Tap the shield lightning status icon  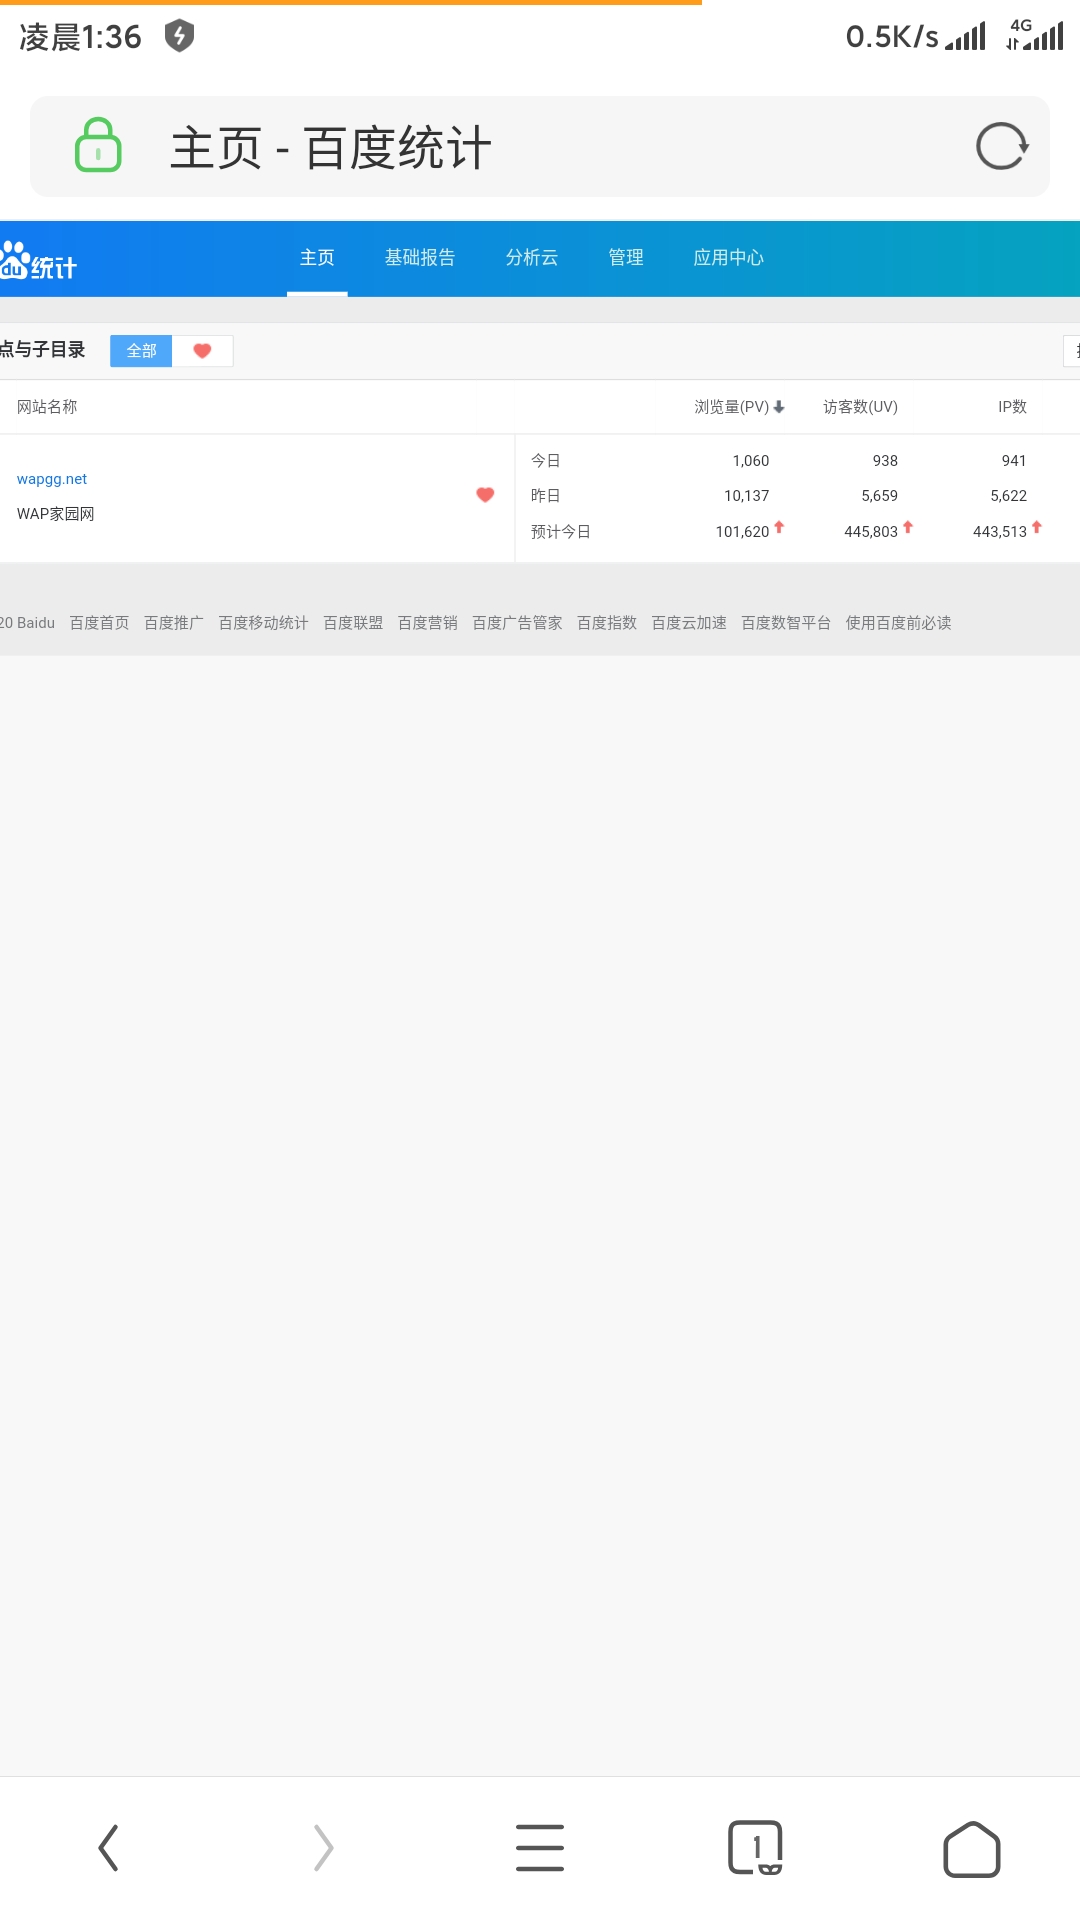pyautogui.click(x=179, y=36)
